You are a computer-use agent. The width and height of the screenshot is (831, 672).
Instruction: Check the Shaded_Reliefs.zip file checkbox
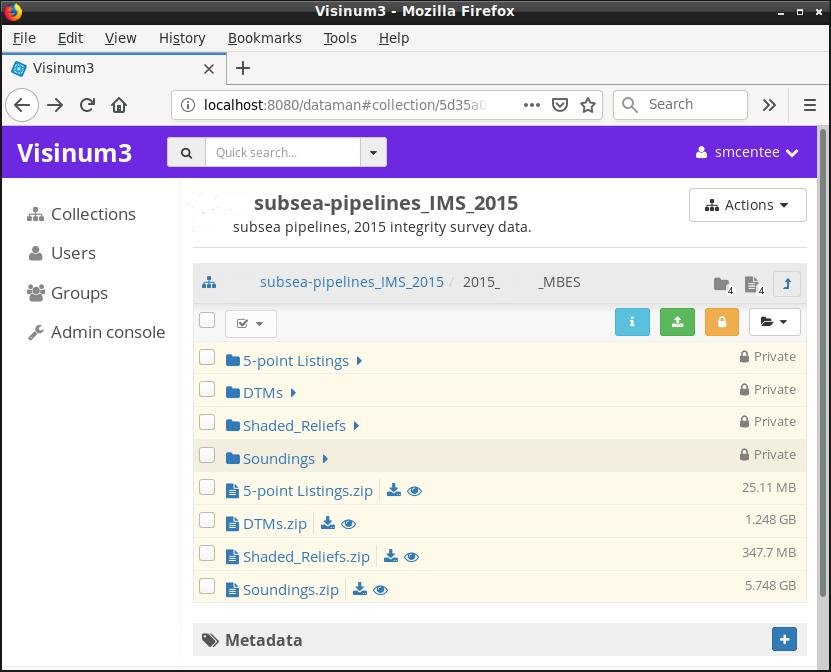[x=207, y=553]
